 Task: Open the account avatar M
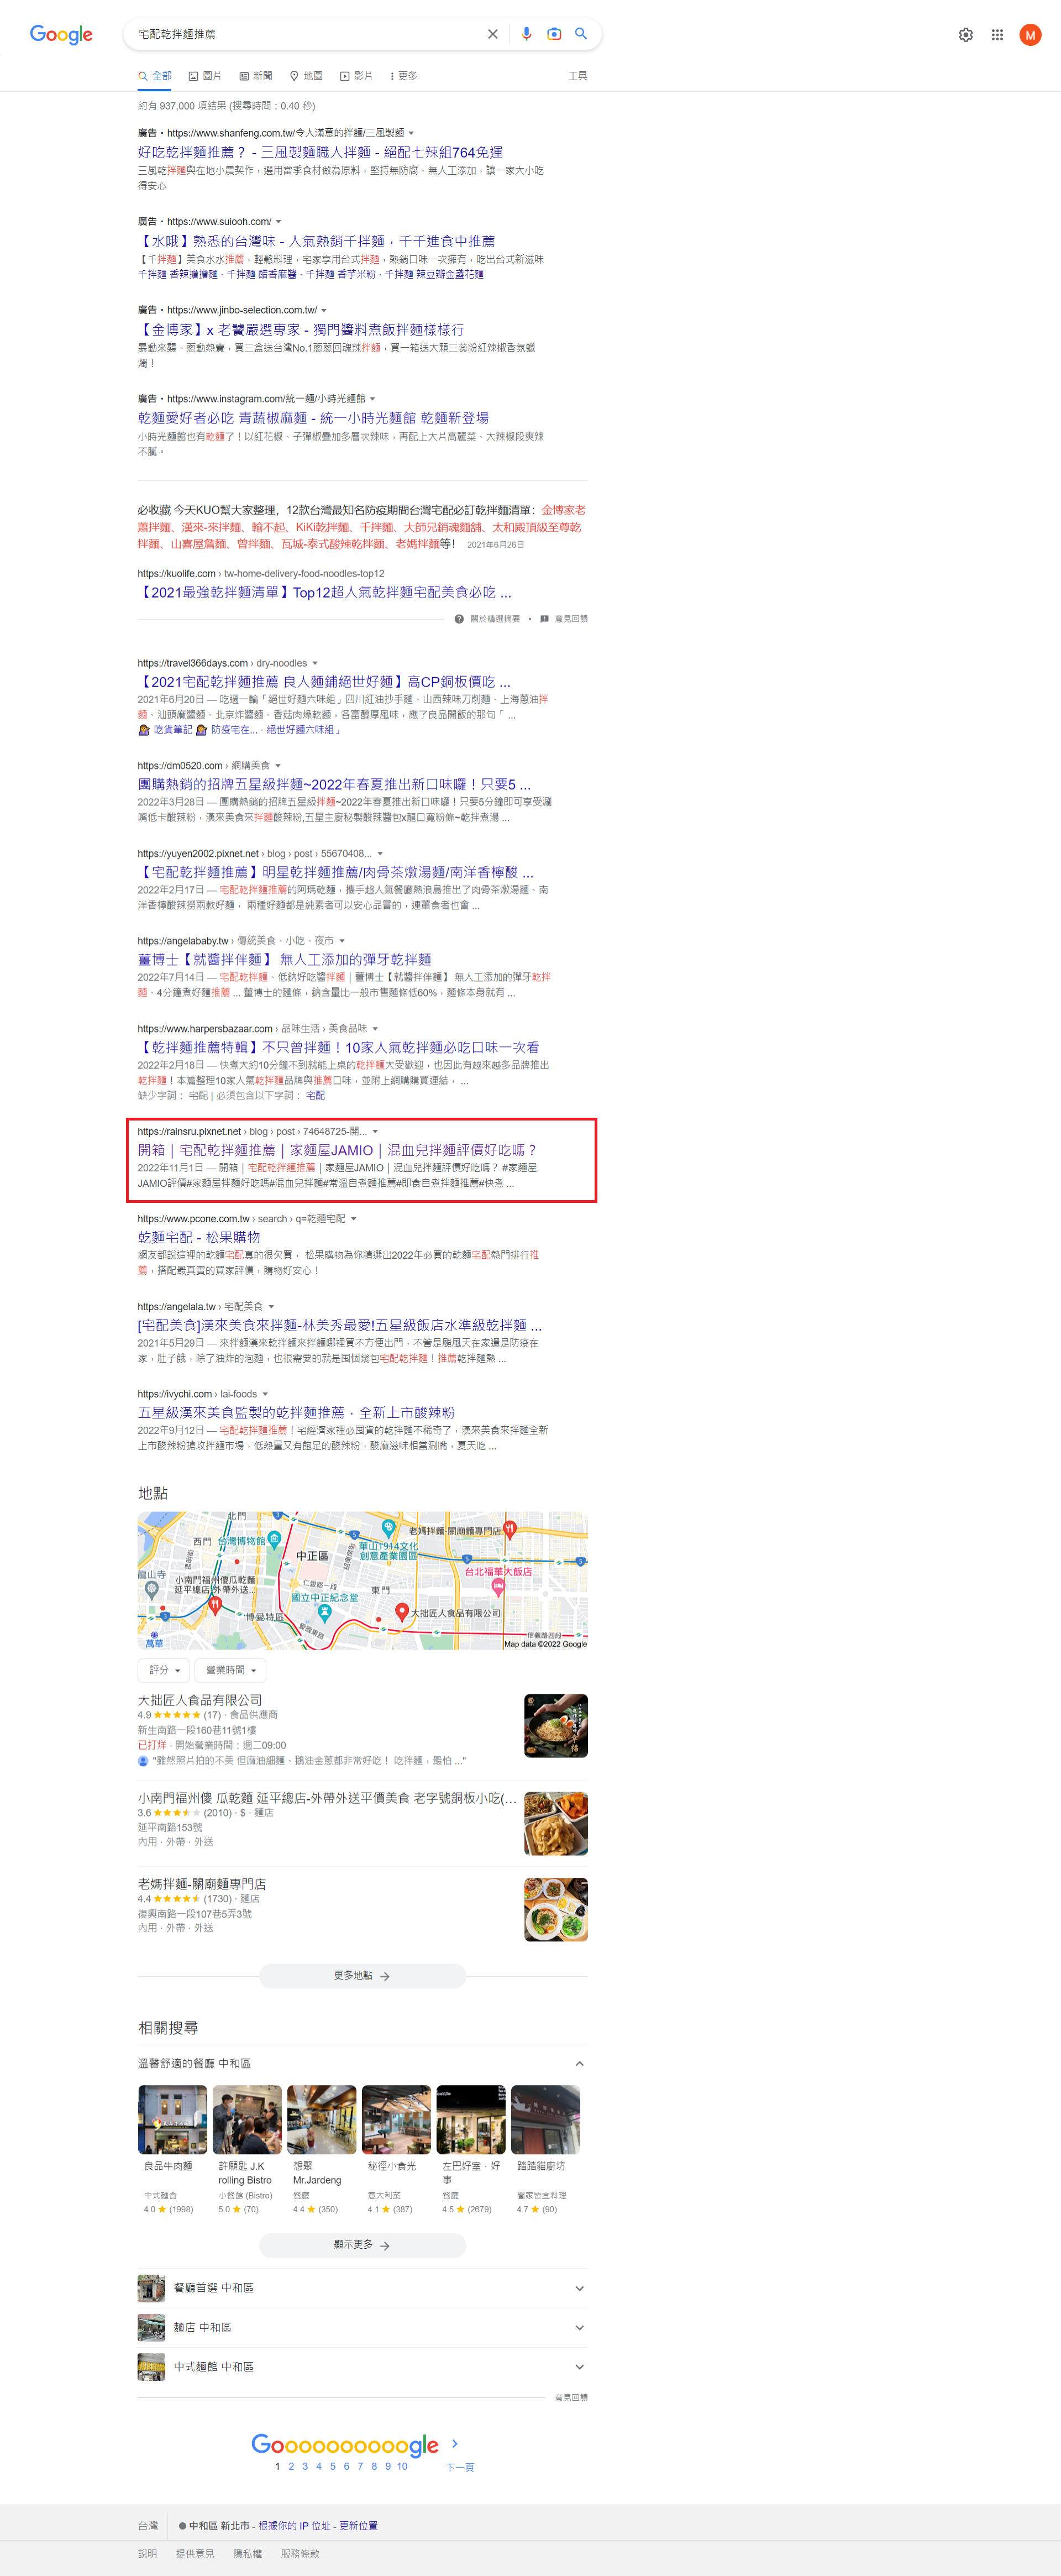[x=1030, y=35]
